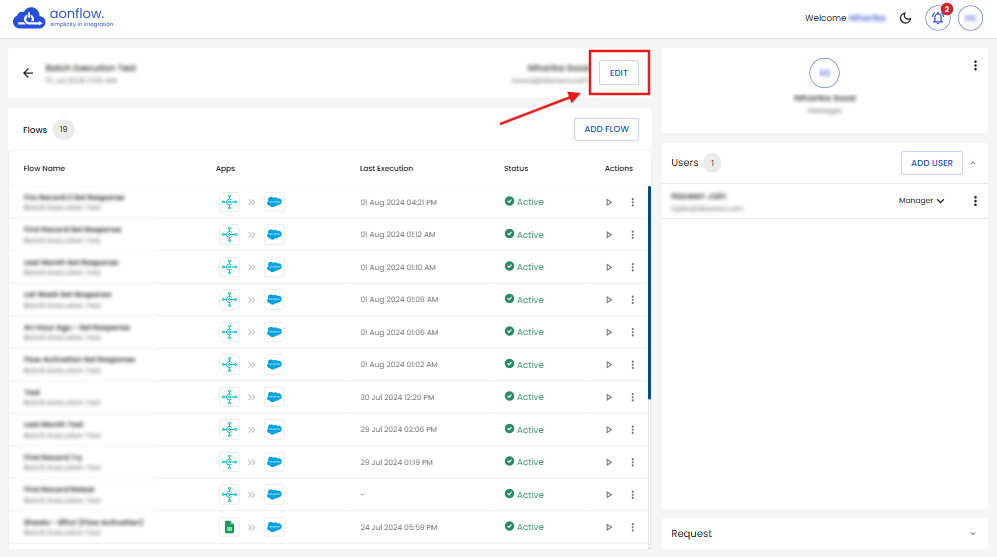This screenshot has width=997, height=557.
Task: Open three-dot menu on the profile card
Action: [975, 66]
